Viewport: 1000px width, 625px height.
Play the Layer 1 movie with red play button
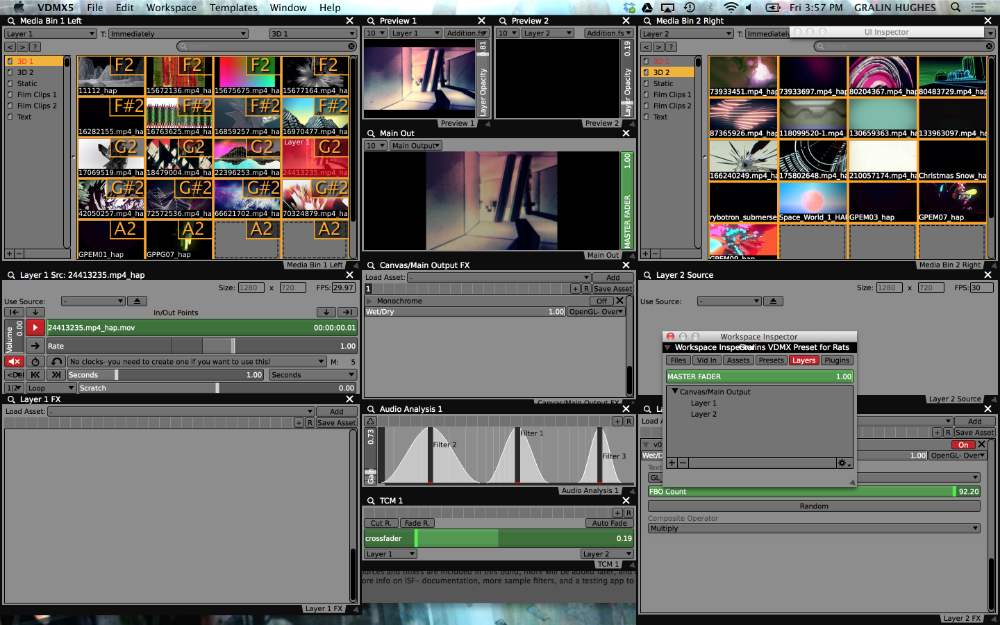click(x=35, y=327)
